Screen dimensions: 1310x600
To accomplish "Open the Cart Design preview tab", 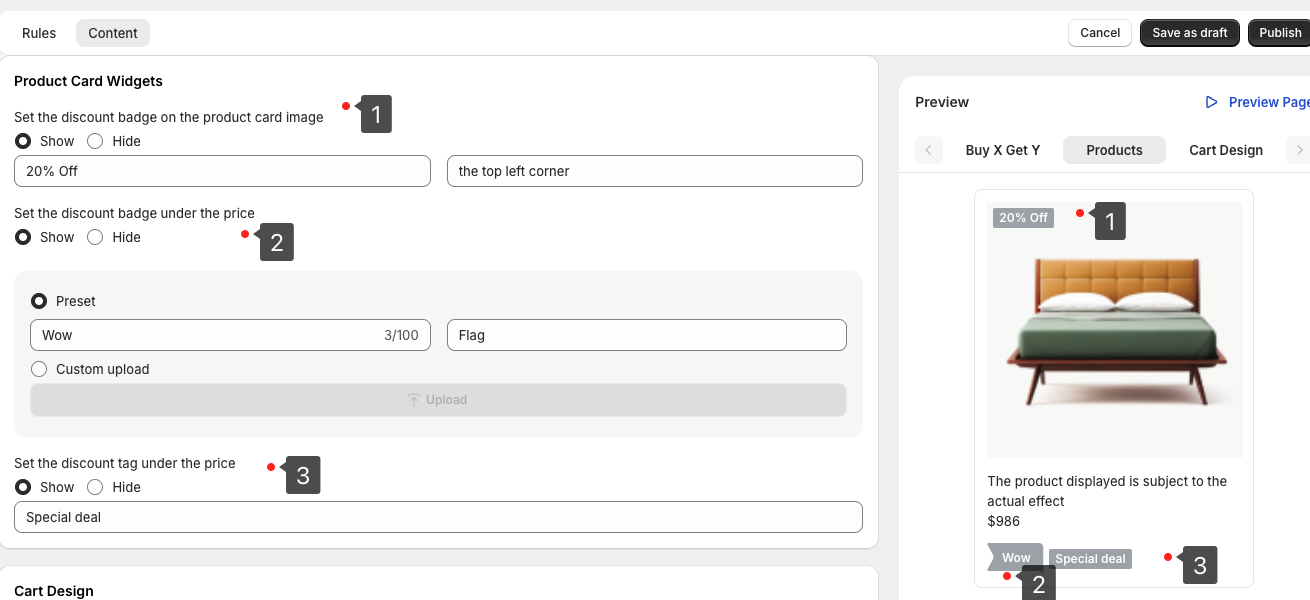I will point(1225,150).
